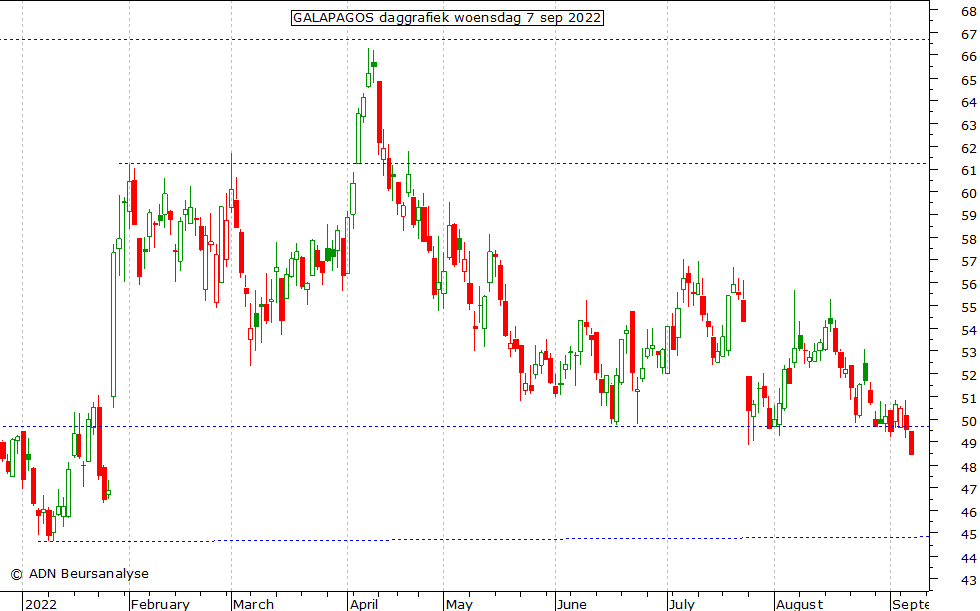Click price level 63 on y-axis
This screenshot has height=611, width=980.
click(969, 126)
